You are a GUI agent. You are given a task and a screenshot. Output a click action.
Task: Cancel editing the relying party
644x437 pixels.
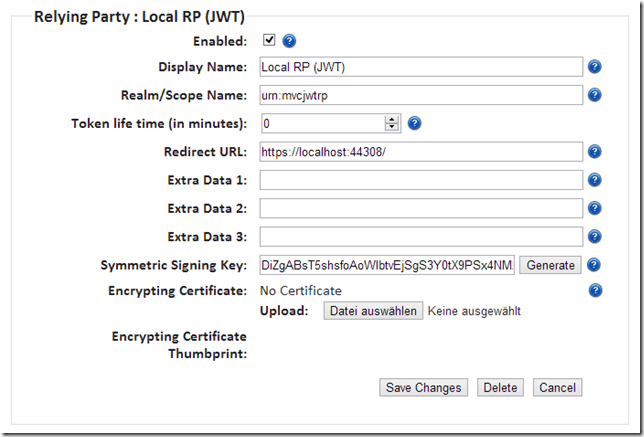click(556, 387)
